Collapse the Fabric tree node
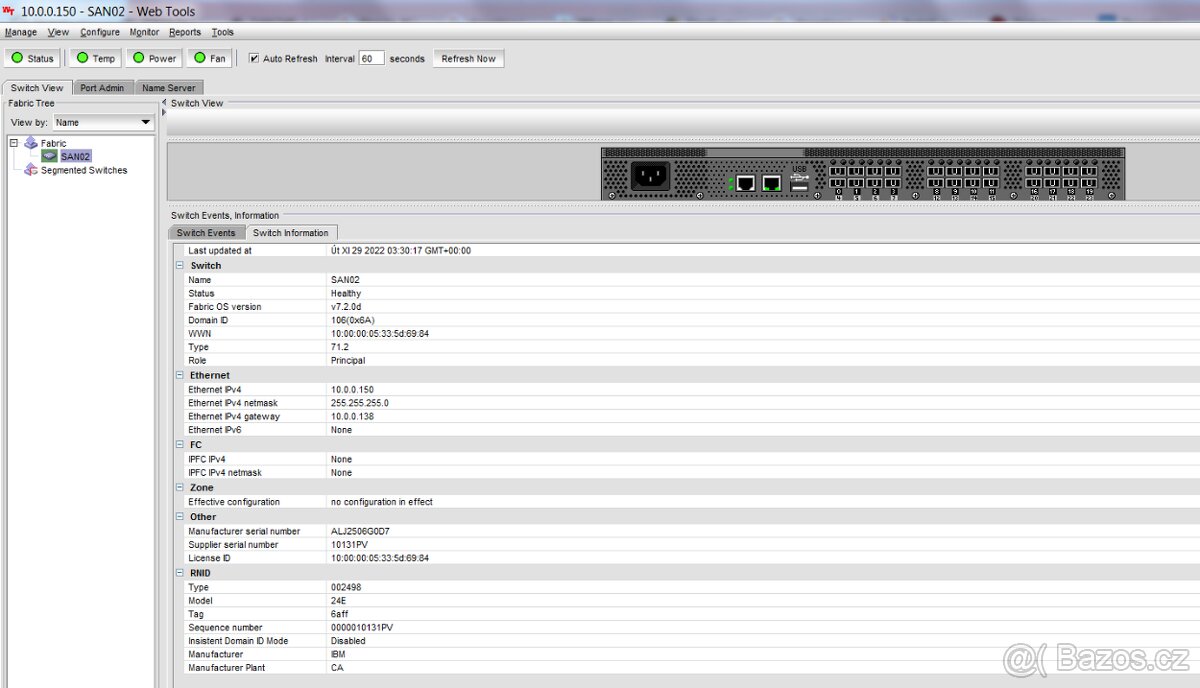Screen dimensions: 1200x688 pyautogui.click(x=14, y=143)
